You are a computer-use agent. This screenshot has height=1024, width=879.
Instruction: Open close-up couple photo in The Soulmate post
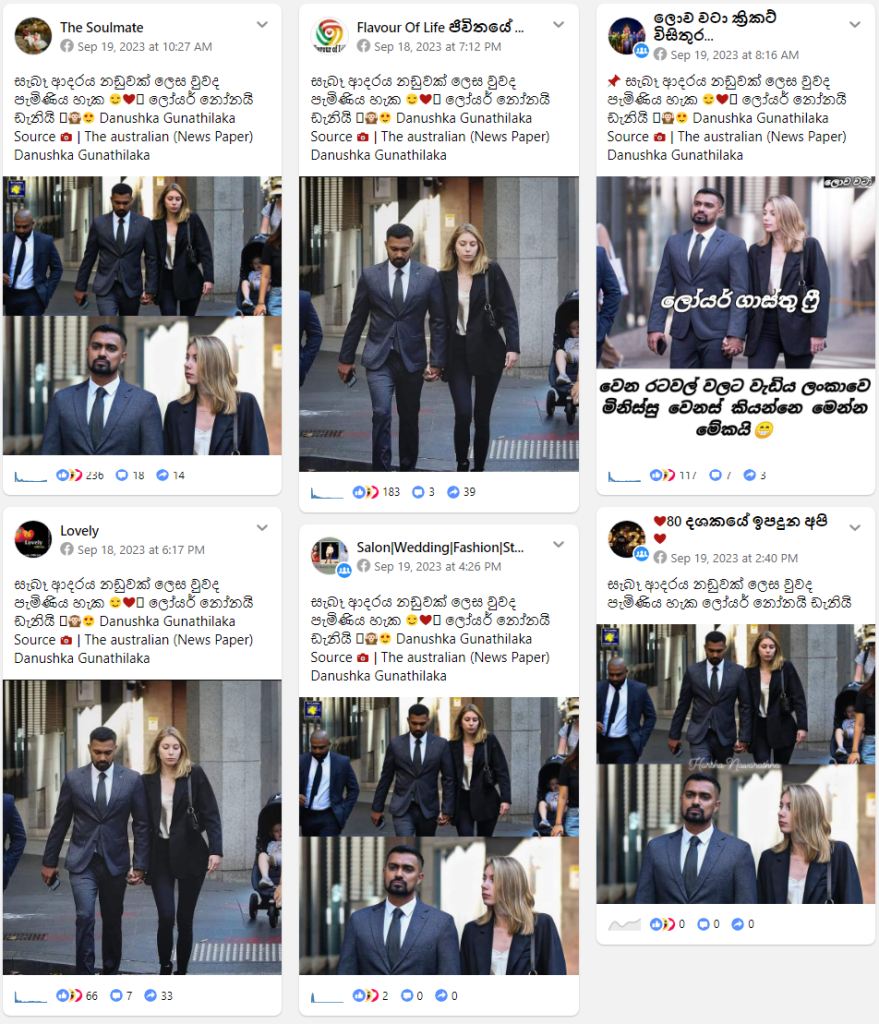tap(142, 386)
